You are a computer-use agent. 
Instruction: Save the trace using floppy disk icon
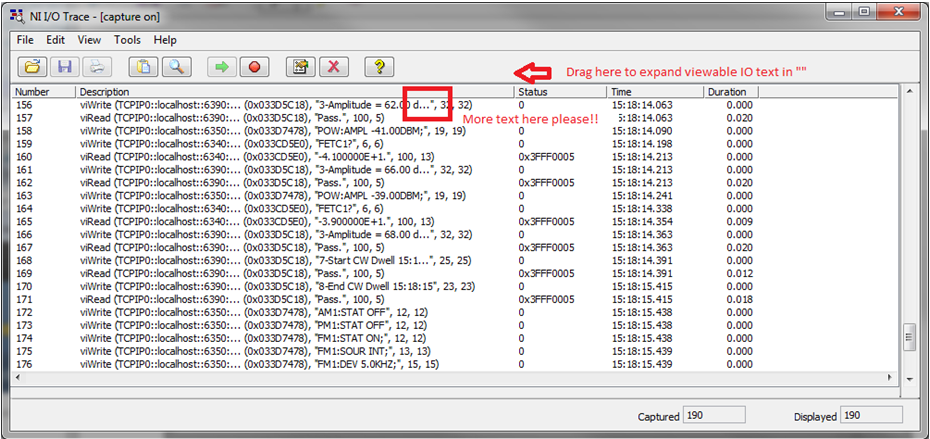[65, 67]
